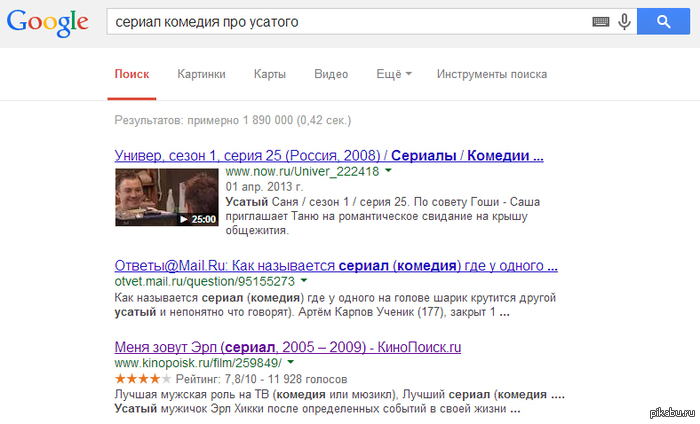Expand arrow next to www.kinopoisk.ru URL
The image size is (700, 424).
tap(291, 362)
